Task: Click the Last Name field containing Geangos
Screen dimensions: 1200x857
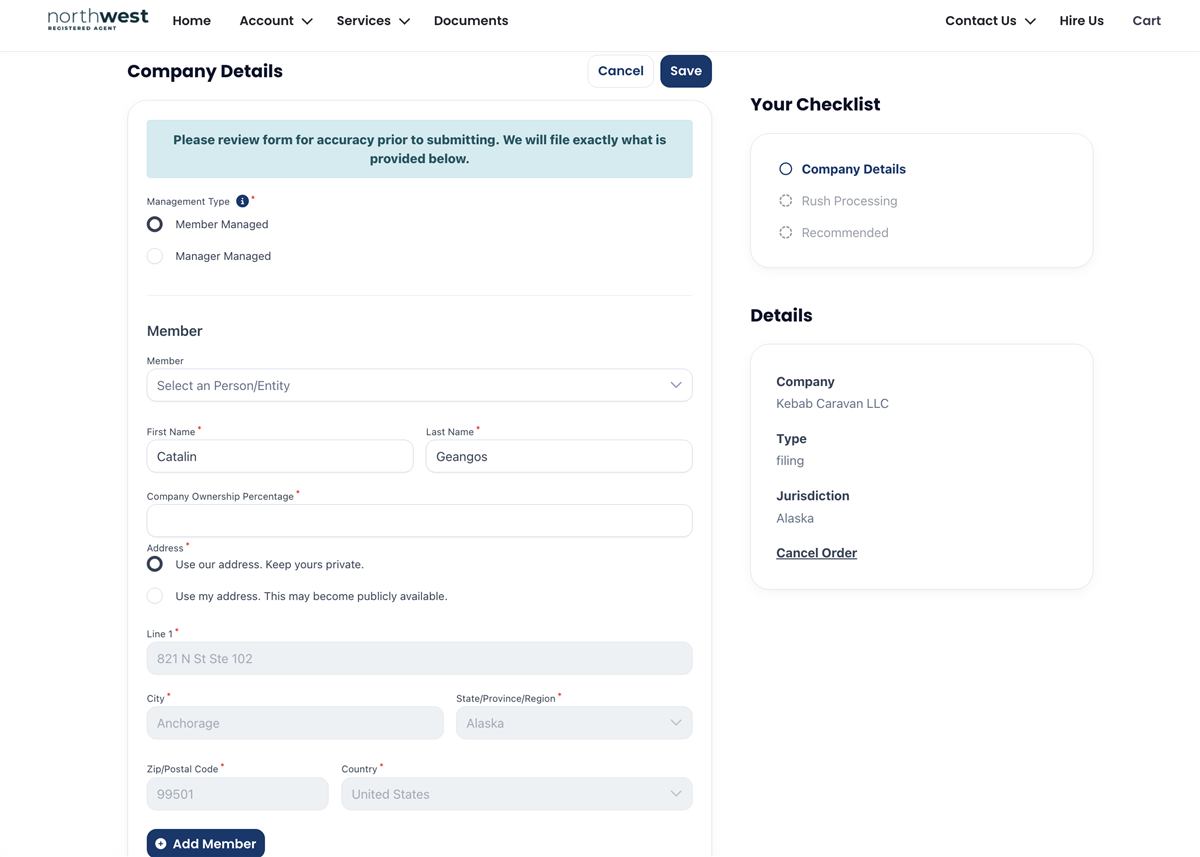Action: (x=559, y=456)
